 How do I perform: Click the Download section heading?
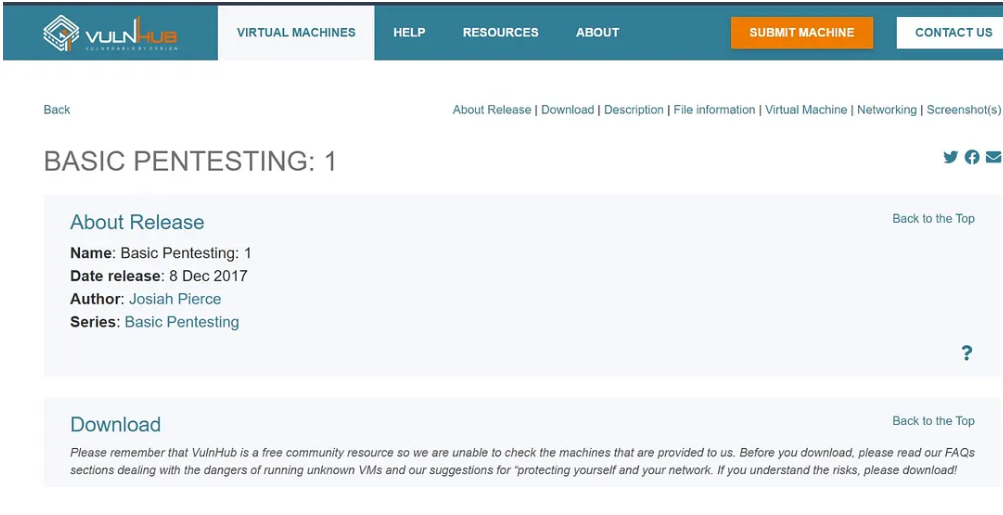click(x=115, y=424)
